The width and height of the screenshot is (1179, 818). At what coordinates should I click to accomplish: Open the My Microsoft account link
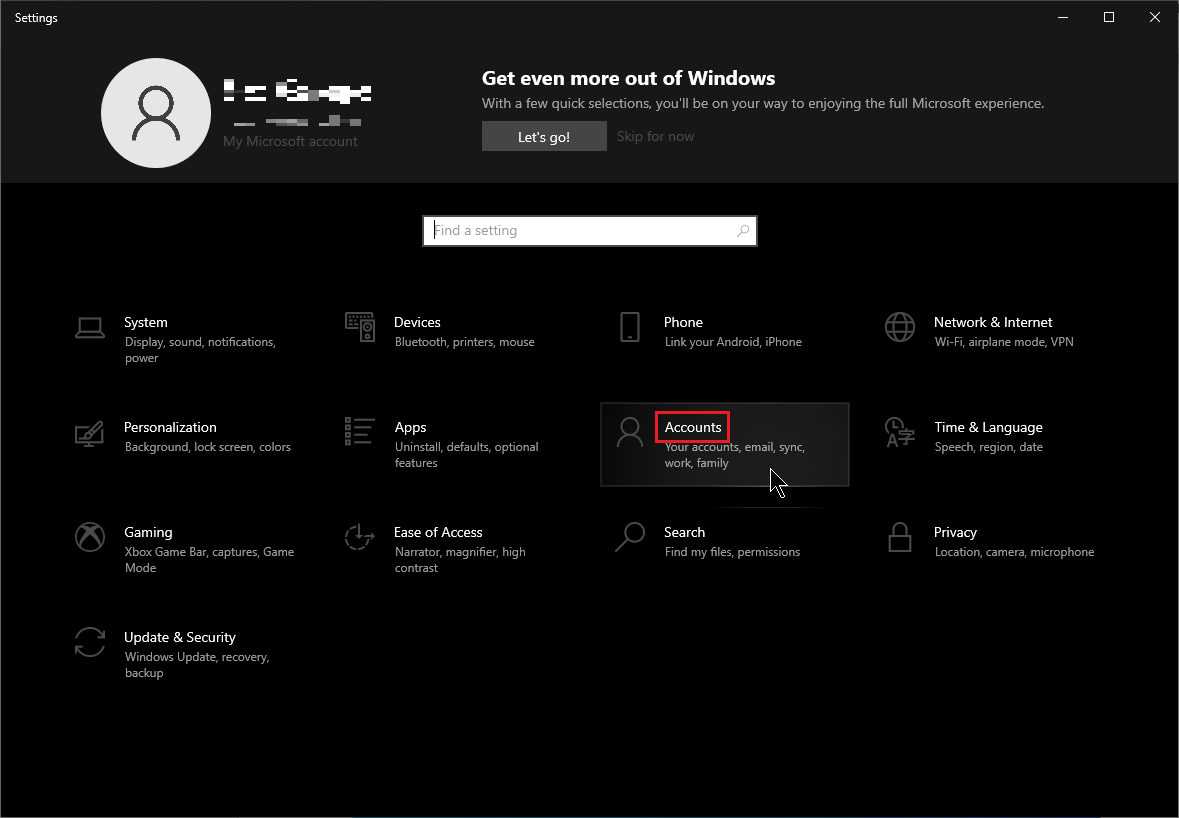[290, 142]
